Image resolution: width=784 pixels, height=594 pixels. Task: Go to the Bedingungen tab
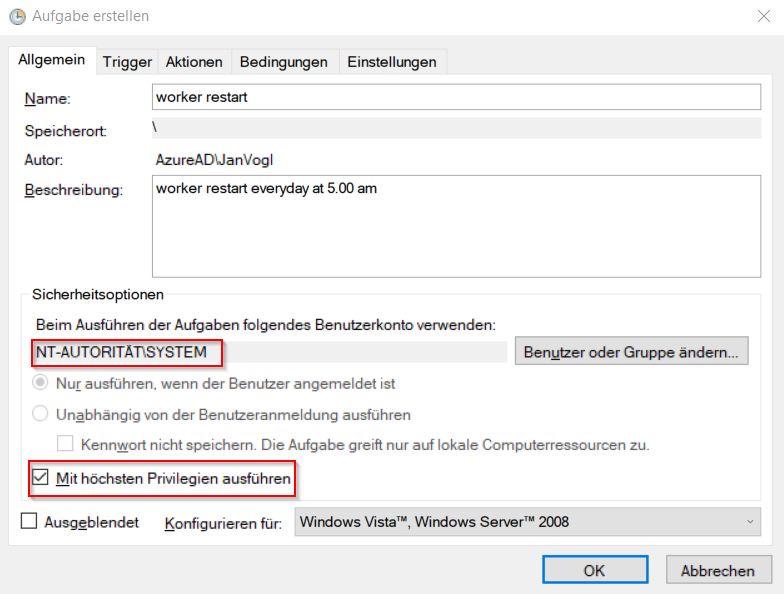(x=284, y=62)
